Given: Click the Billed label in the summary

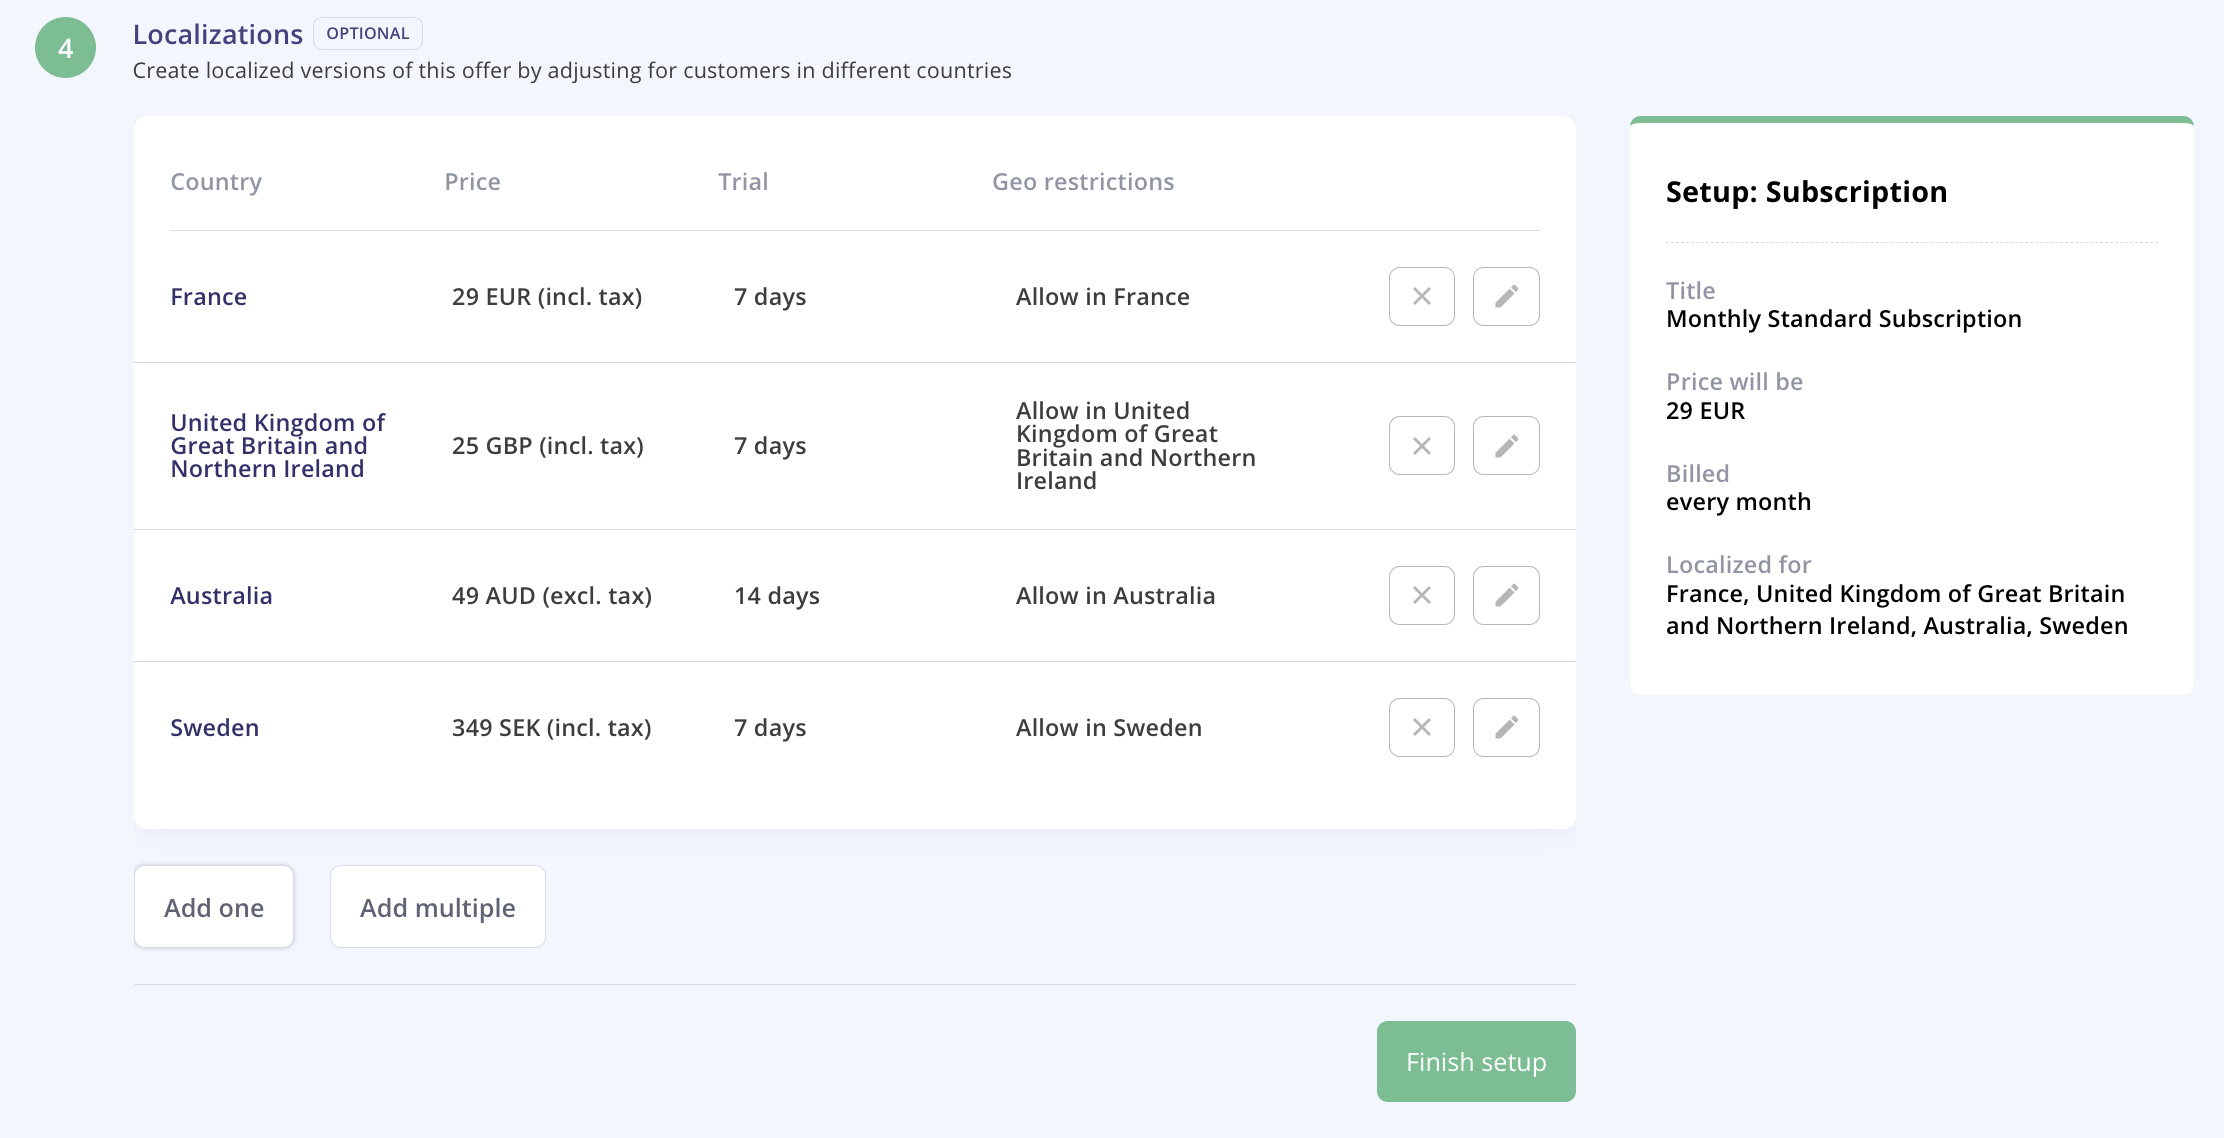Looking at the screenshot, I should tap(1697, 474).
